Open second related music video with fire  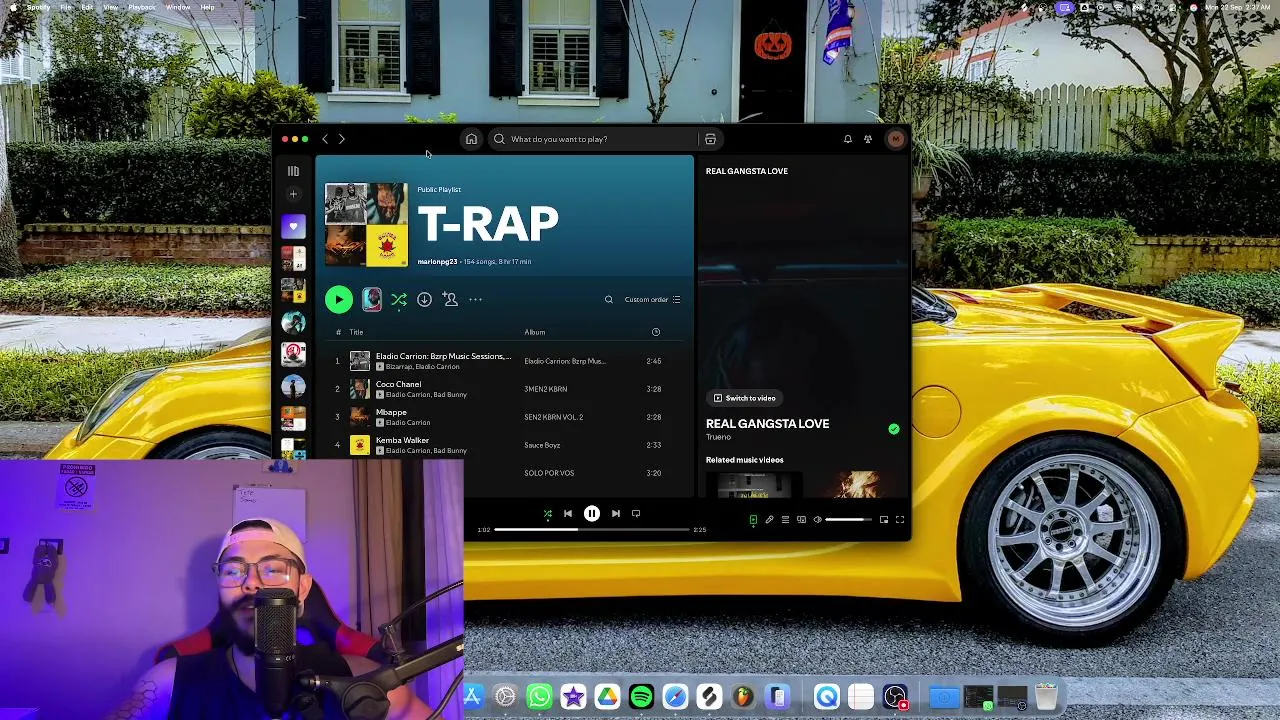[856, 485]
